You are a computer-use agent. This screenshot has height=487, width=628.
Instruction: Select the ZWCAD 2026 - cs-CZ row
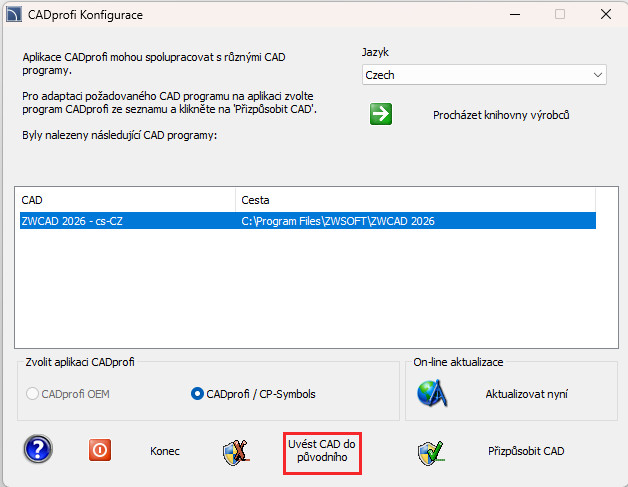point(308,221)
